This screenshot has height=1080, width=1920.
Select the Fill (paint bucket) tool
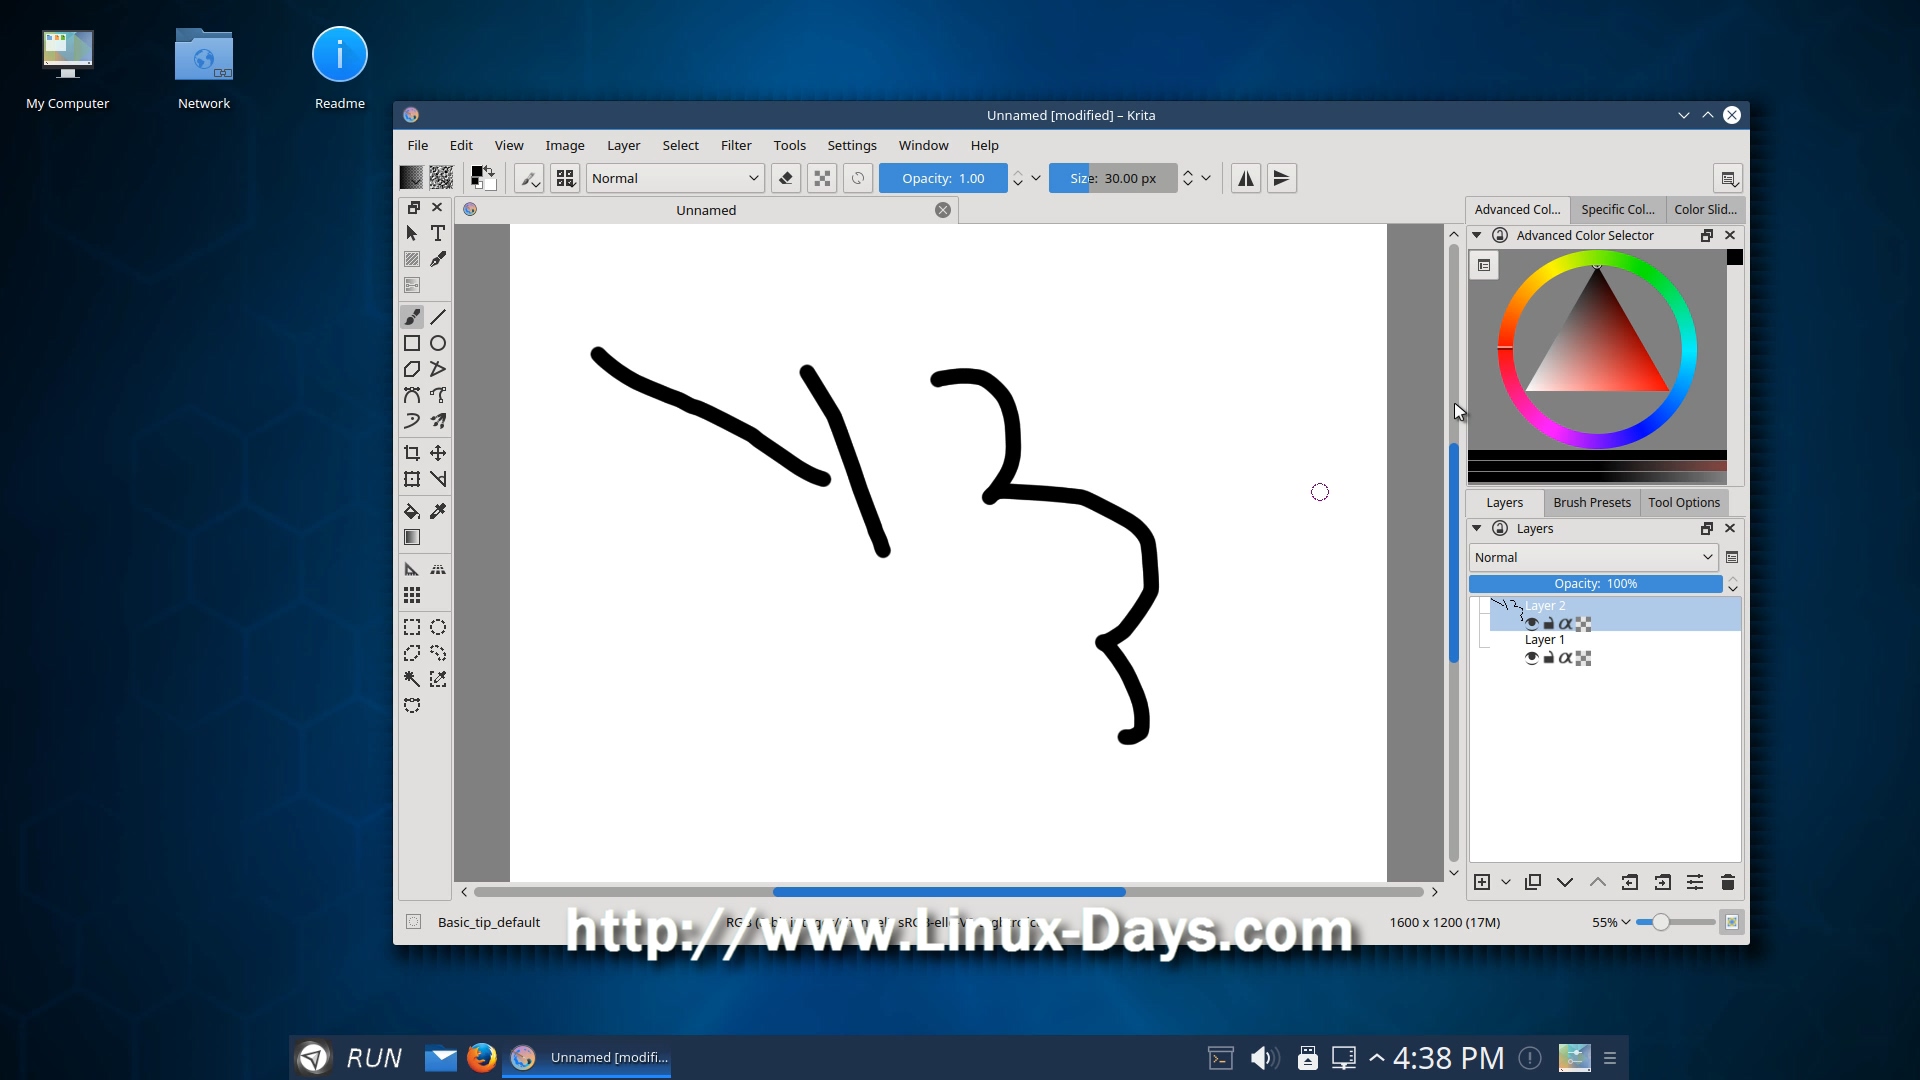(412, 511)
